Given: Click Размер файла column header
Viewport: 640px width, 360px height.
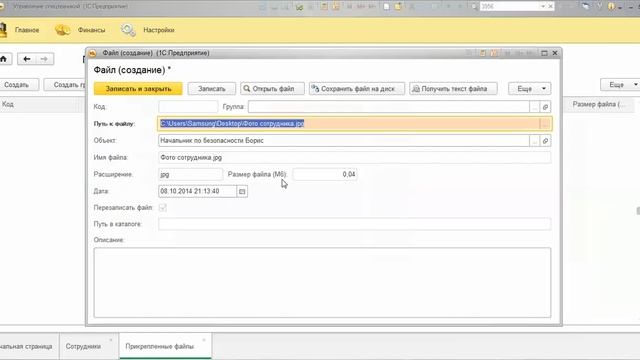Looking at the screenshot, I should point(598,104).
